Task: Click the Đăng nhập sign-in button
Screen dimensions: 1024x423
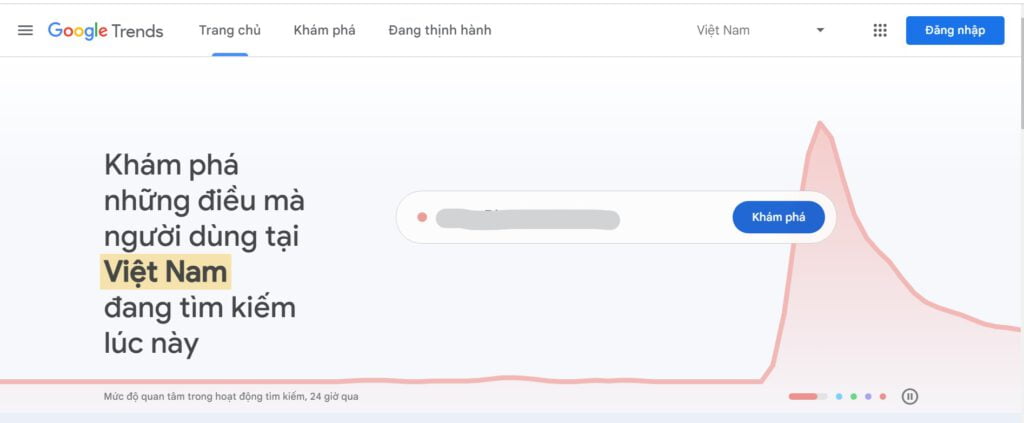Action: [955, 30]
